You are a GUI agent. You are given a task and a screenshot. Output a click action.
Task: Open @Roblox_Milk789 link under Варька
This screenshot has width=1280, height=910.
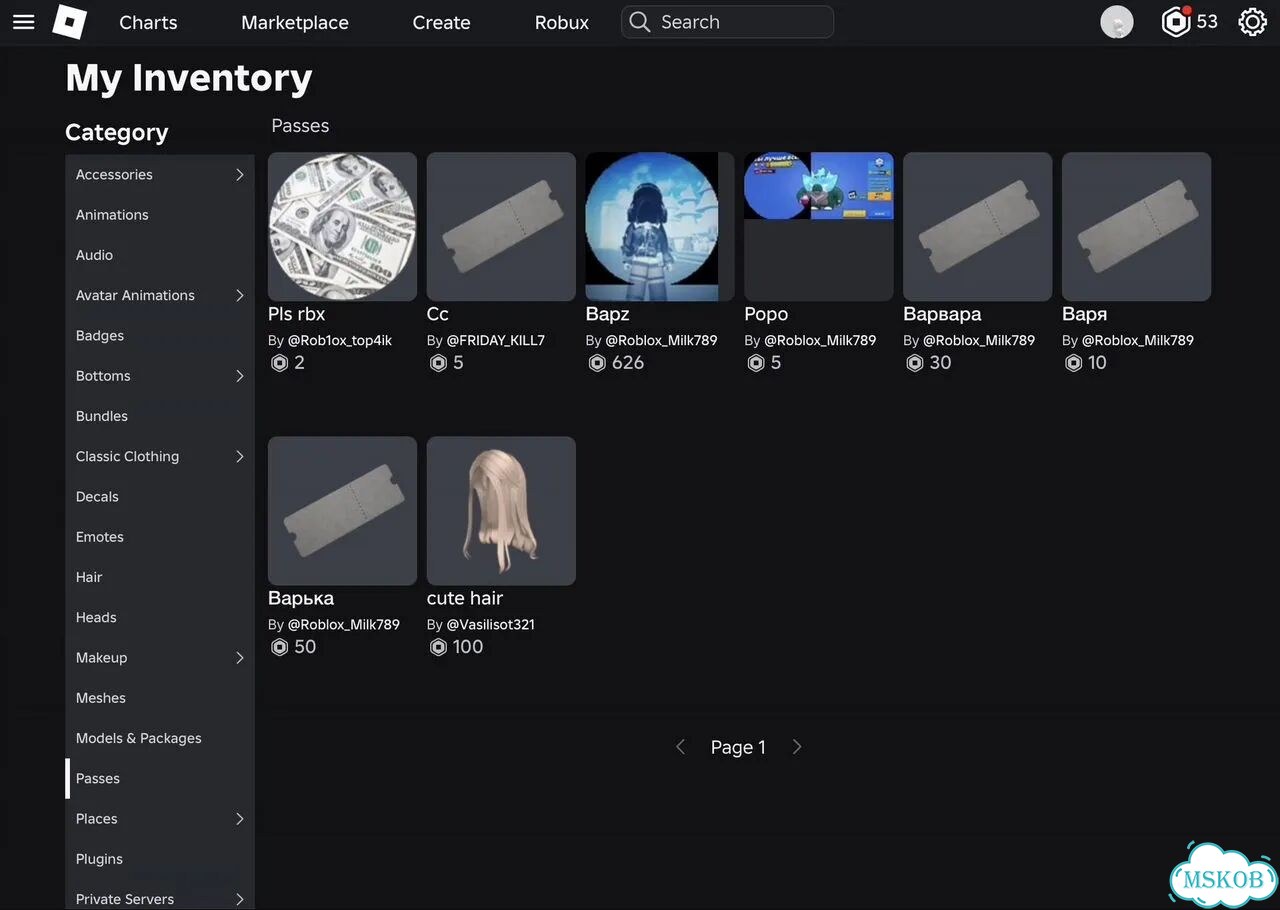(x=344, y=624)
